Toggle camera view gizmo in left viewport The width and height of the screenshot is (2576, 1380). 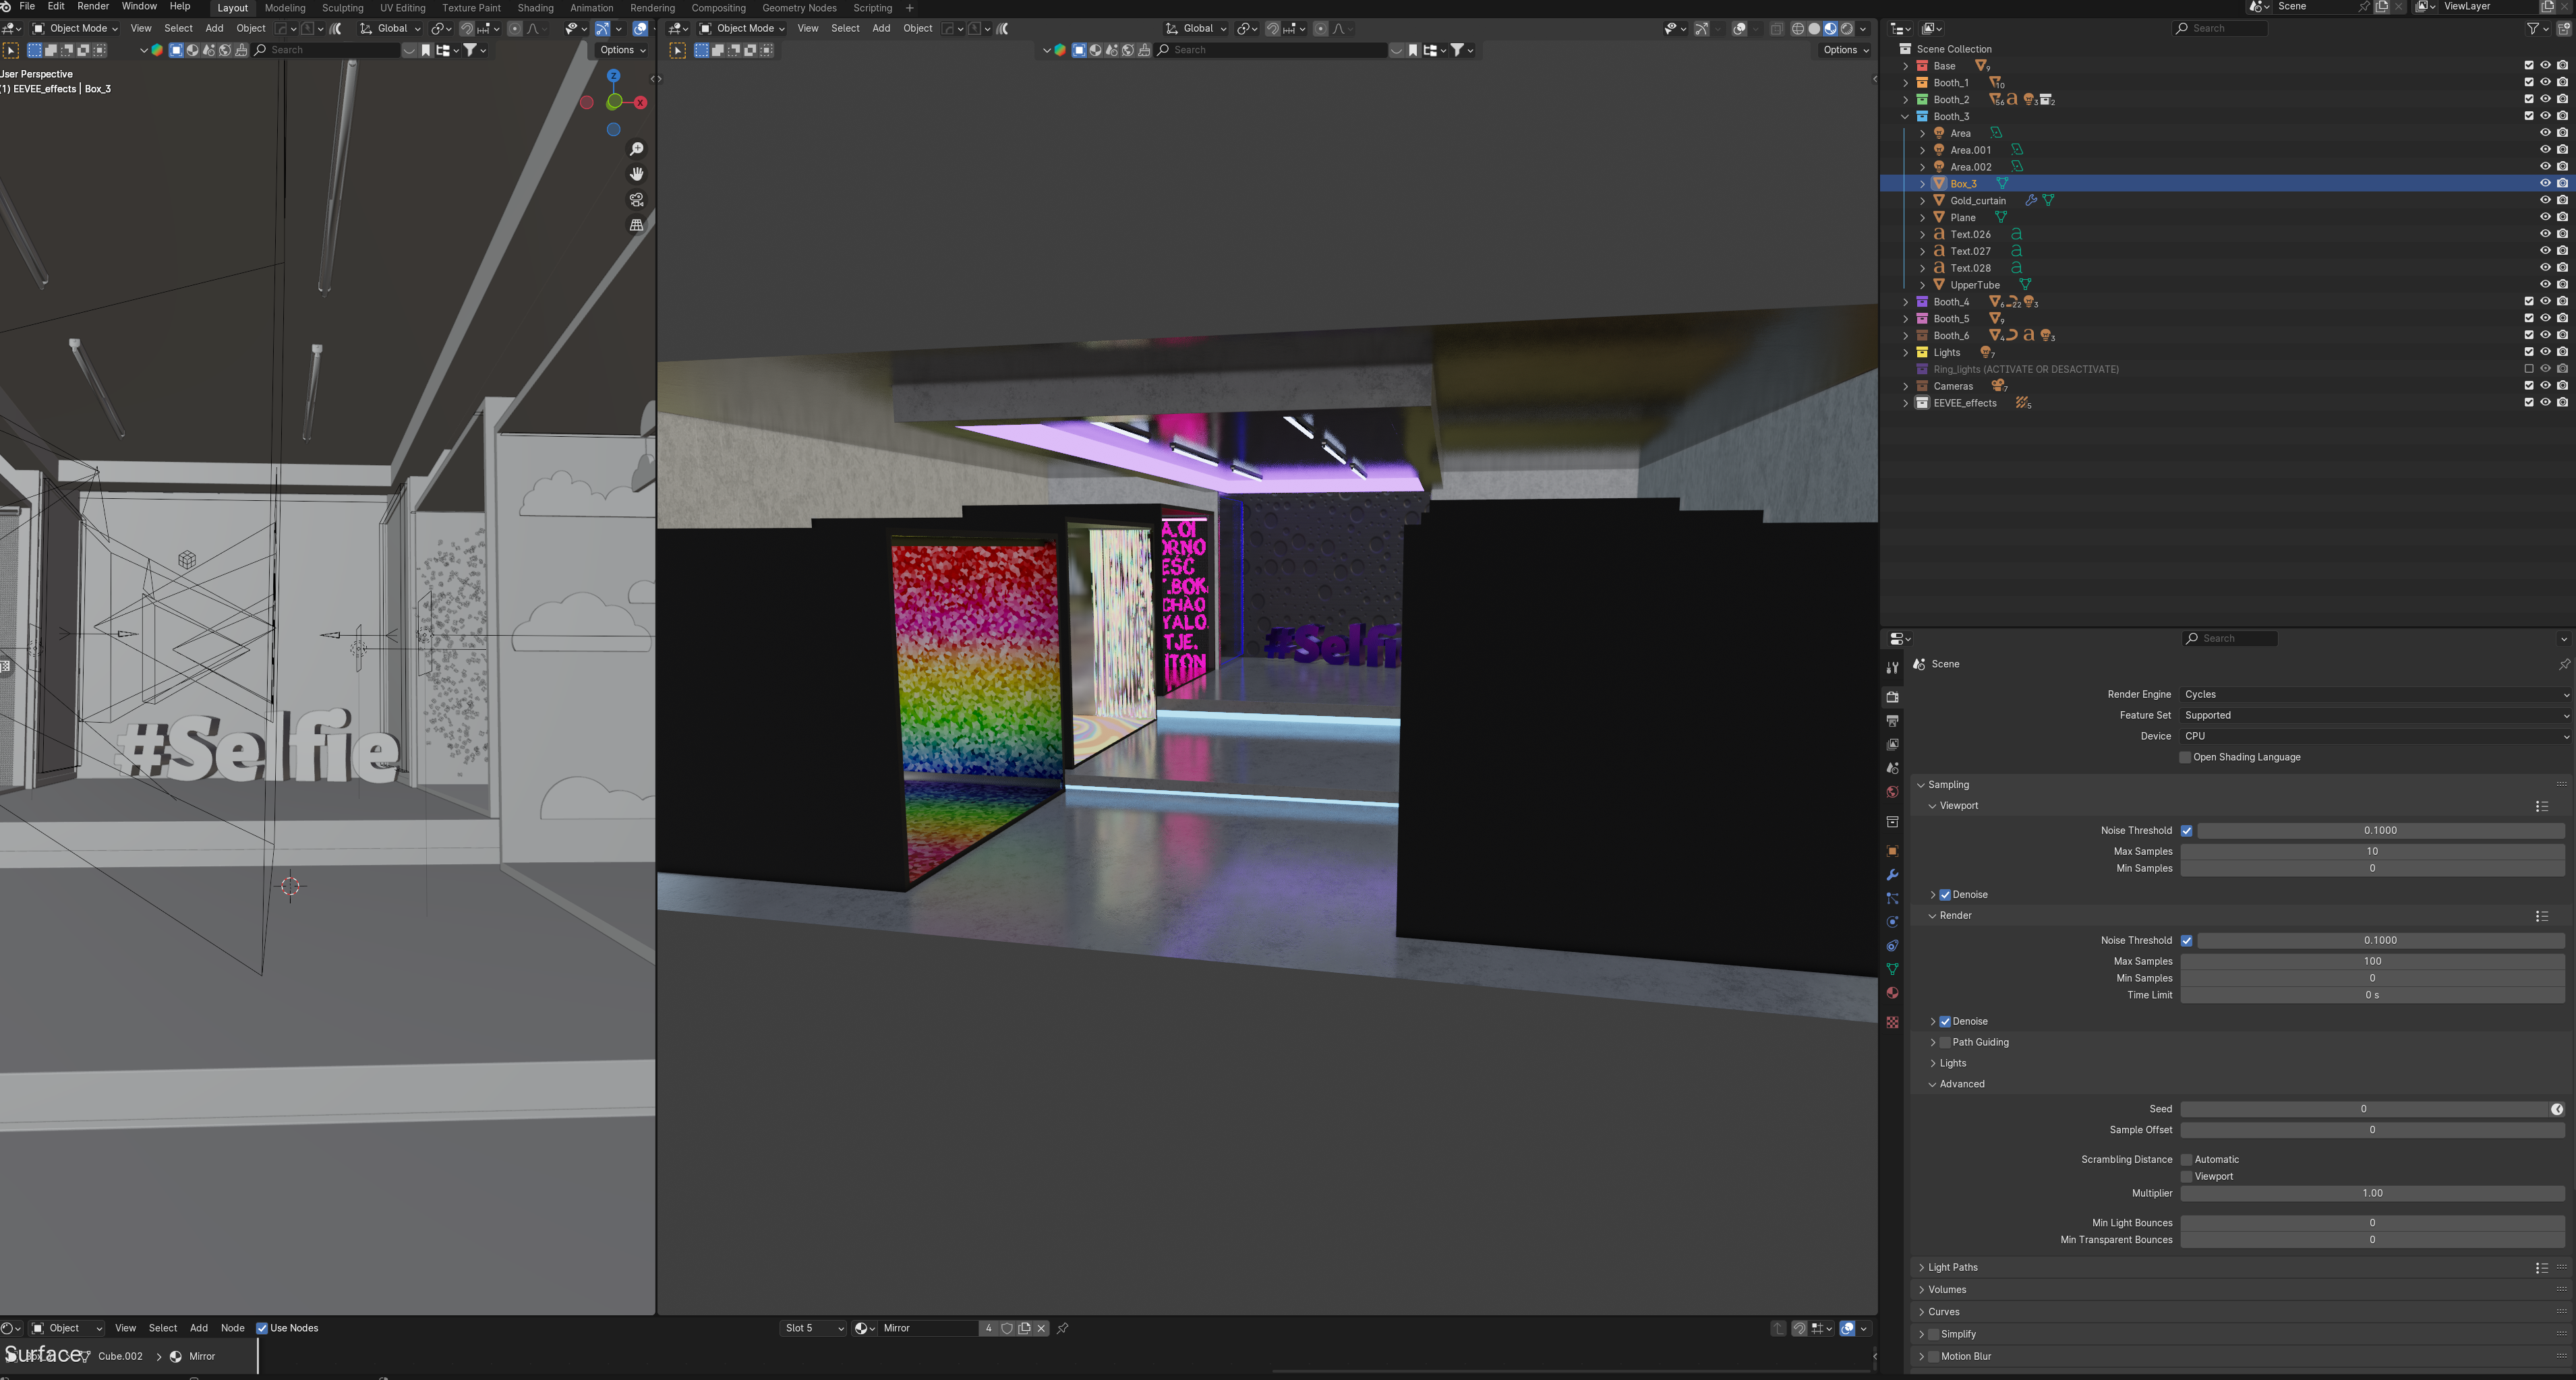636,200
